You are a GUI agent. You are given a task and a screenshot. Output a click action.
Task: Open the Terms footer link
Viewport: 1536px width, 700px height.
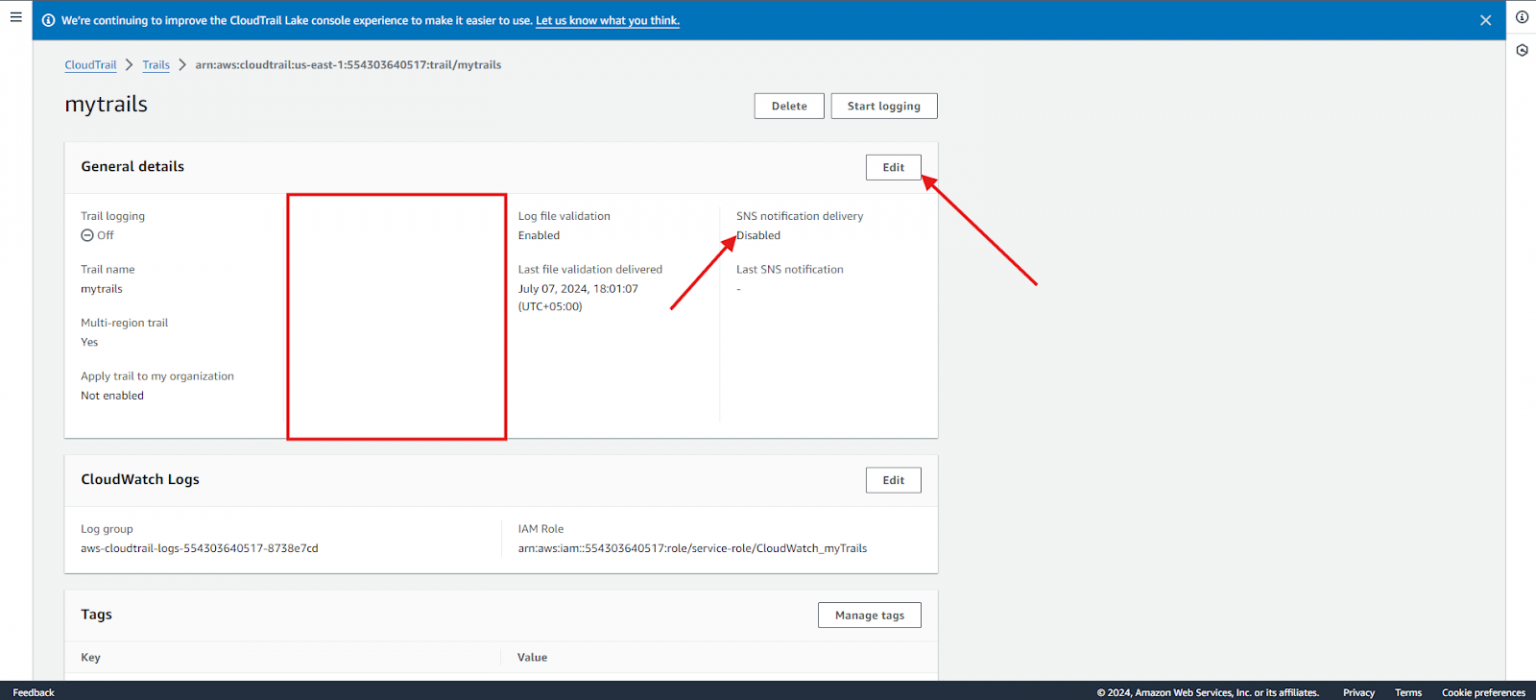click(x=1408, y=691)
